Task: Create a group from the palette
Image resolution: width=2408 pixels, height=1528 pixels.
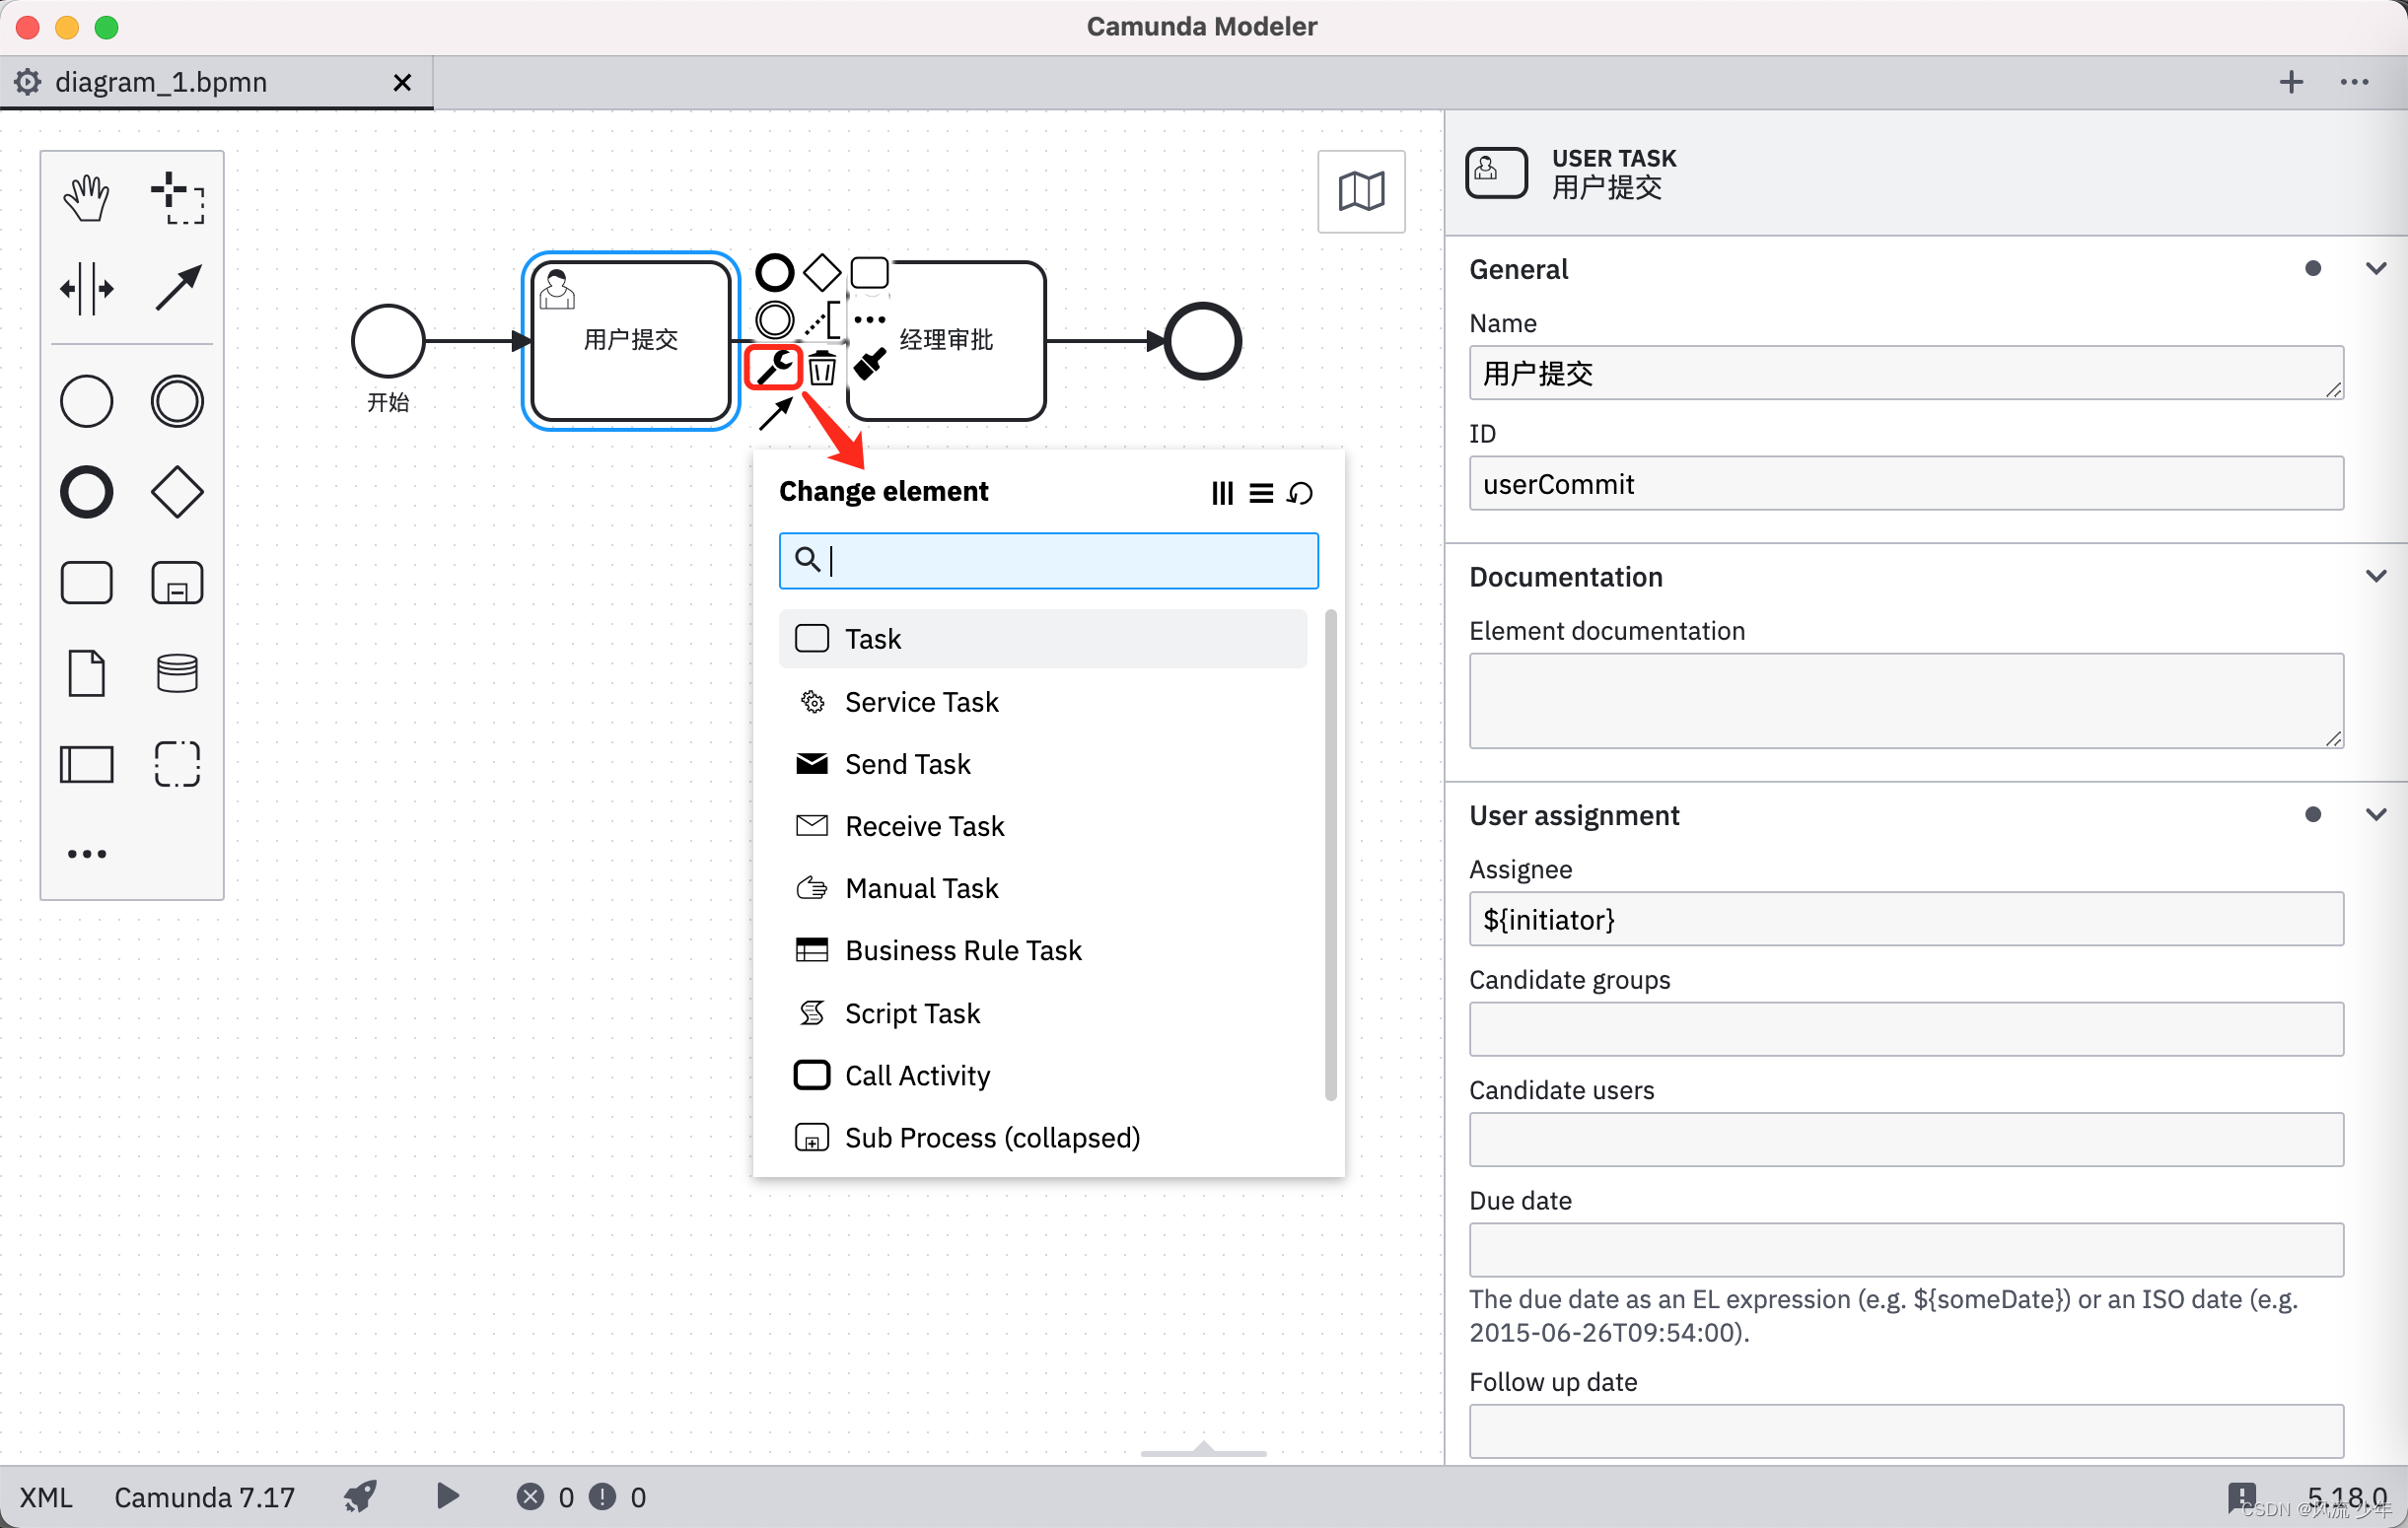Action: (177, 764)
